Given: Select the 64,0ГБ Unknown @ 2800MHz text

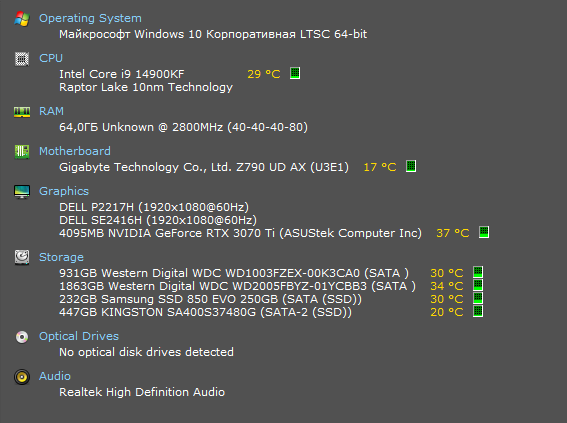Looking at the screenshot, I should 183,127.
